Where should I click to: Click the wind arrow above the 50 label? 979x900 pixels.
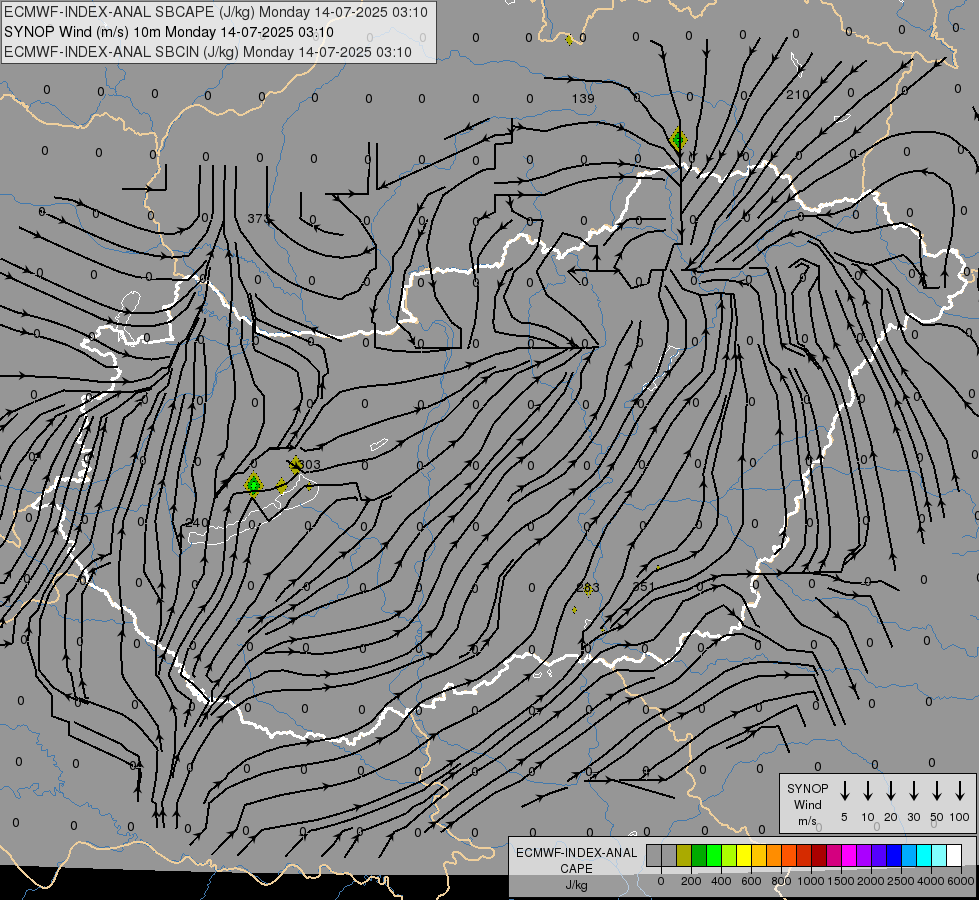tap(937, 790)
